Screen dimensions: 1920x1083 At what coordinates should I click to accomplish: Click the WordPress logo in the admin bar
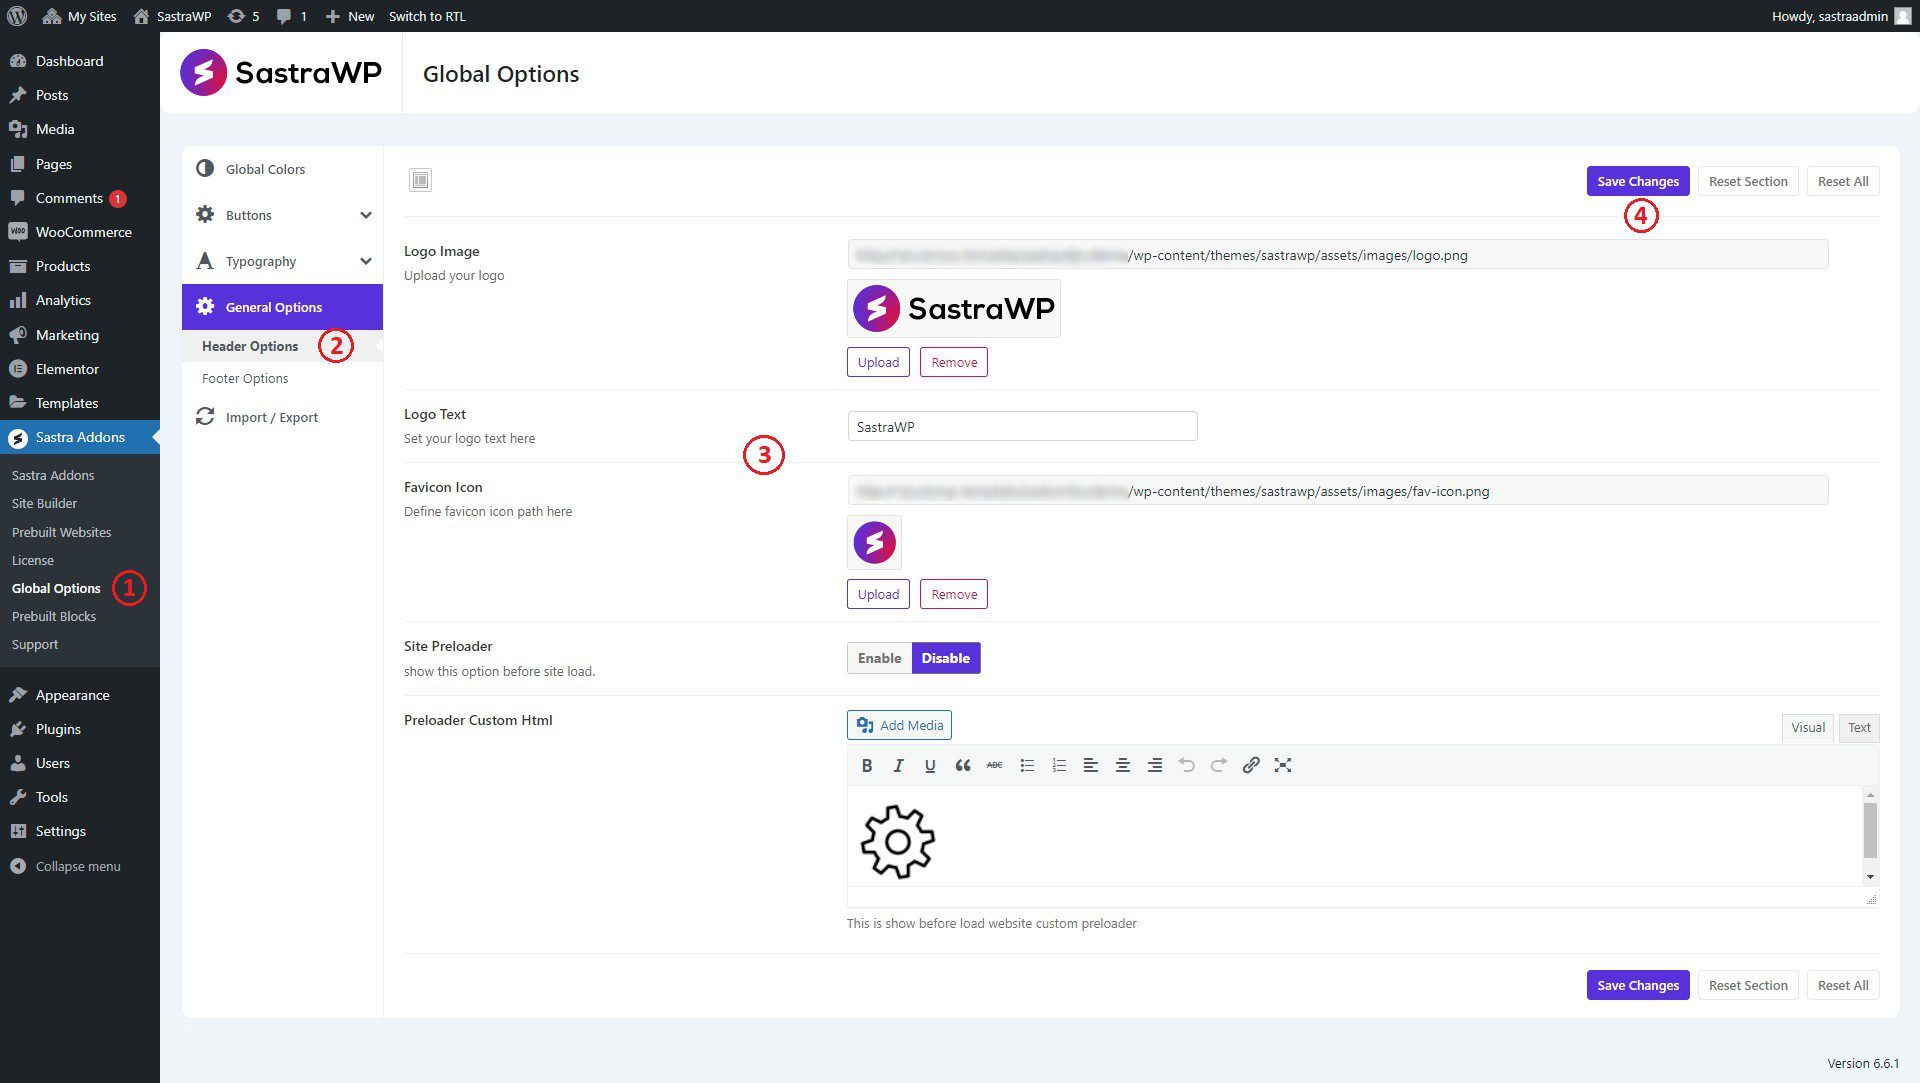pyautogui.click(x=17, y=16)
